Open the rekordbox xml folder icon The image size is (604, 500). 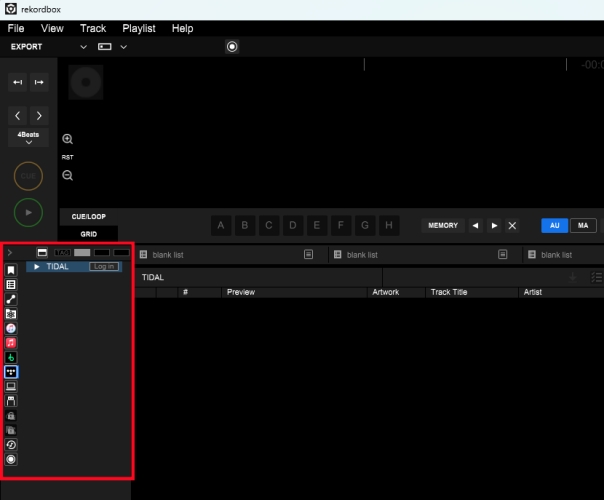point(11,314)
